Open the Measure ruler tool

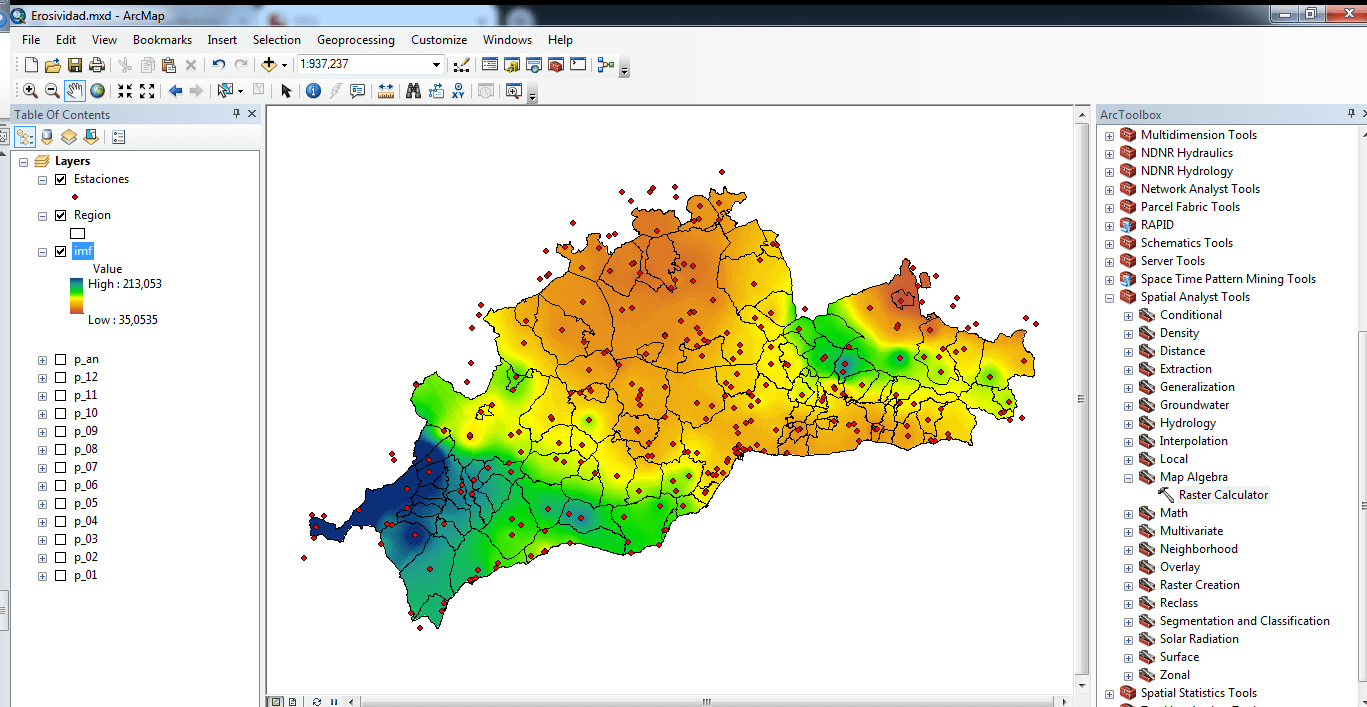386,91
